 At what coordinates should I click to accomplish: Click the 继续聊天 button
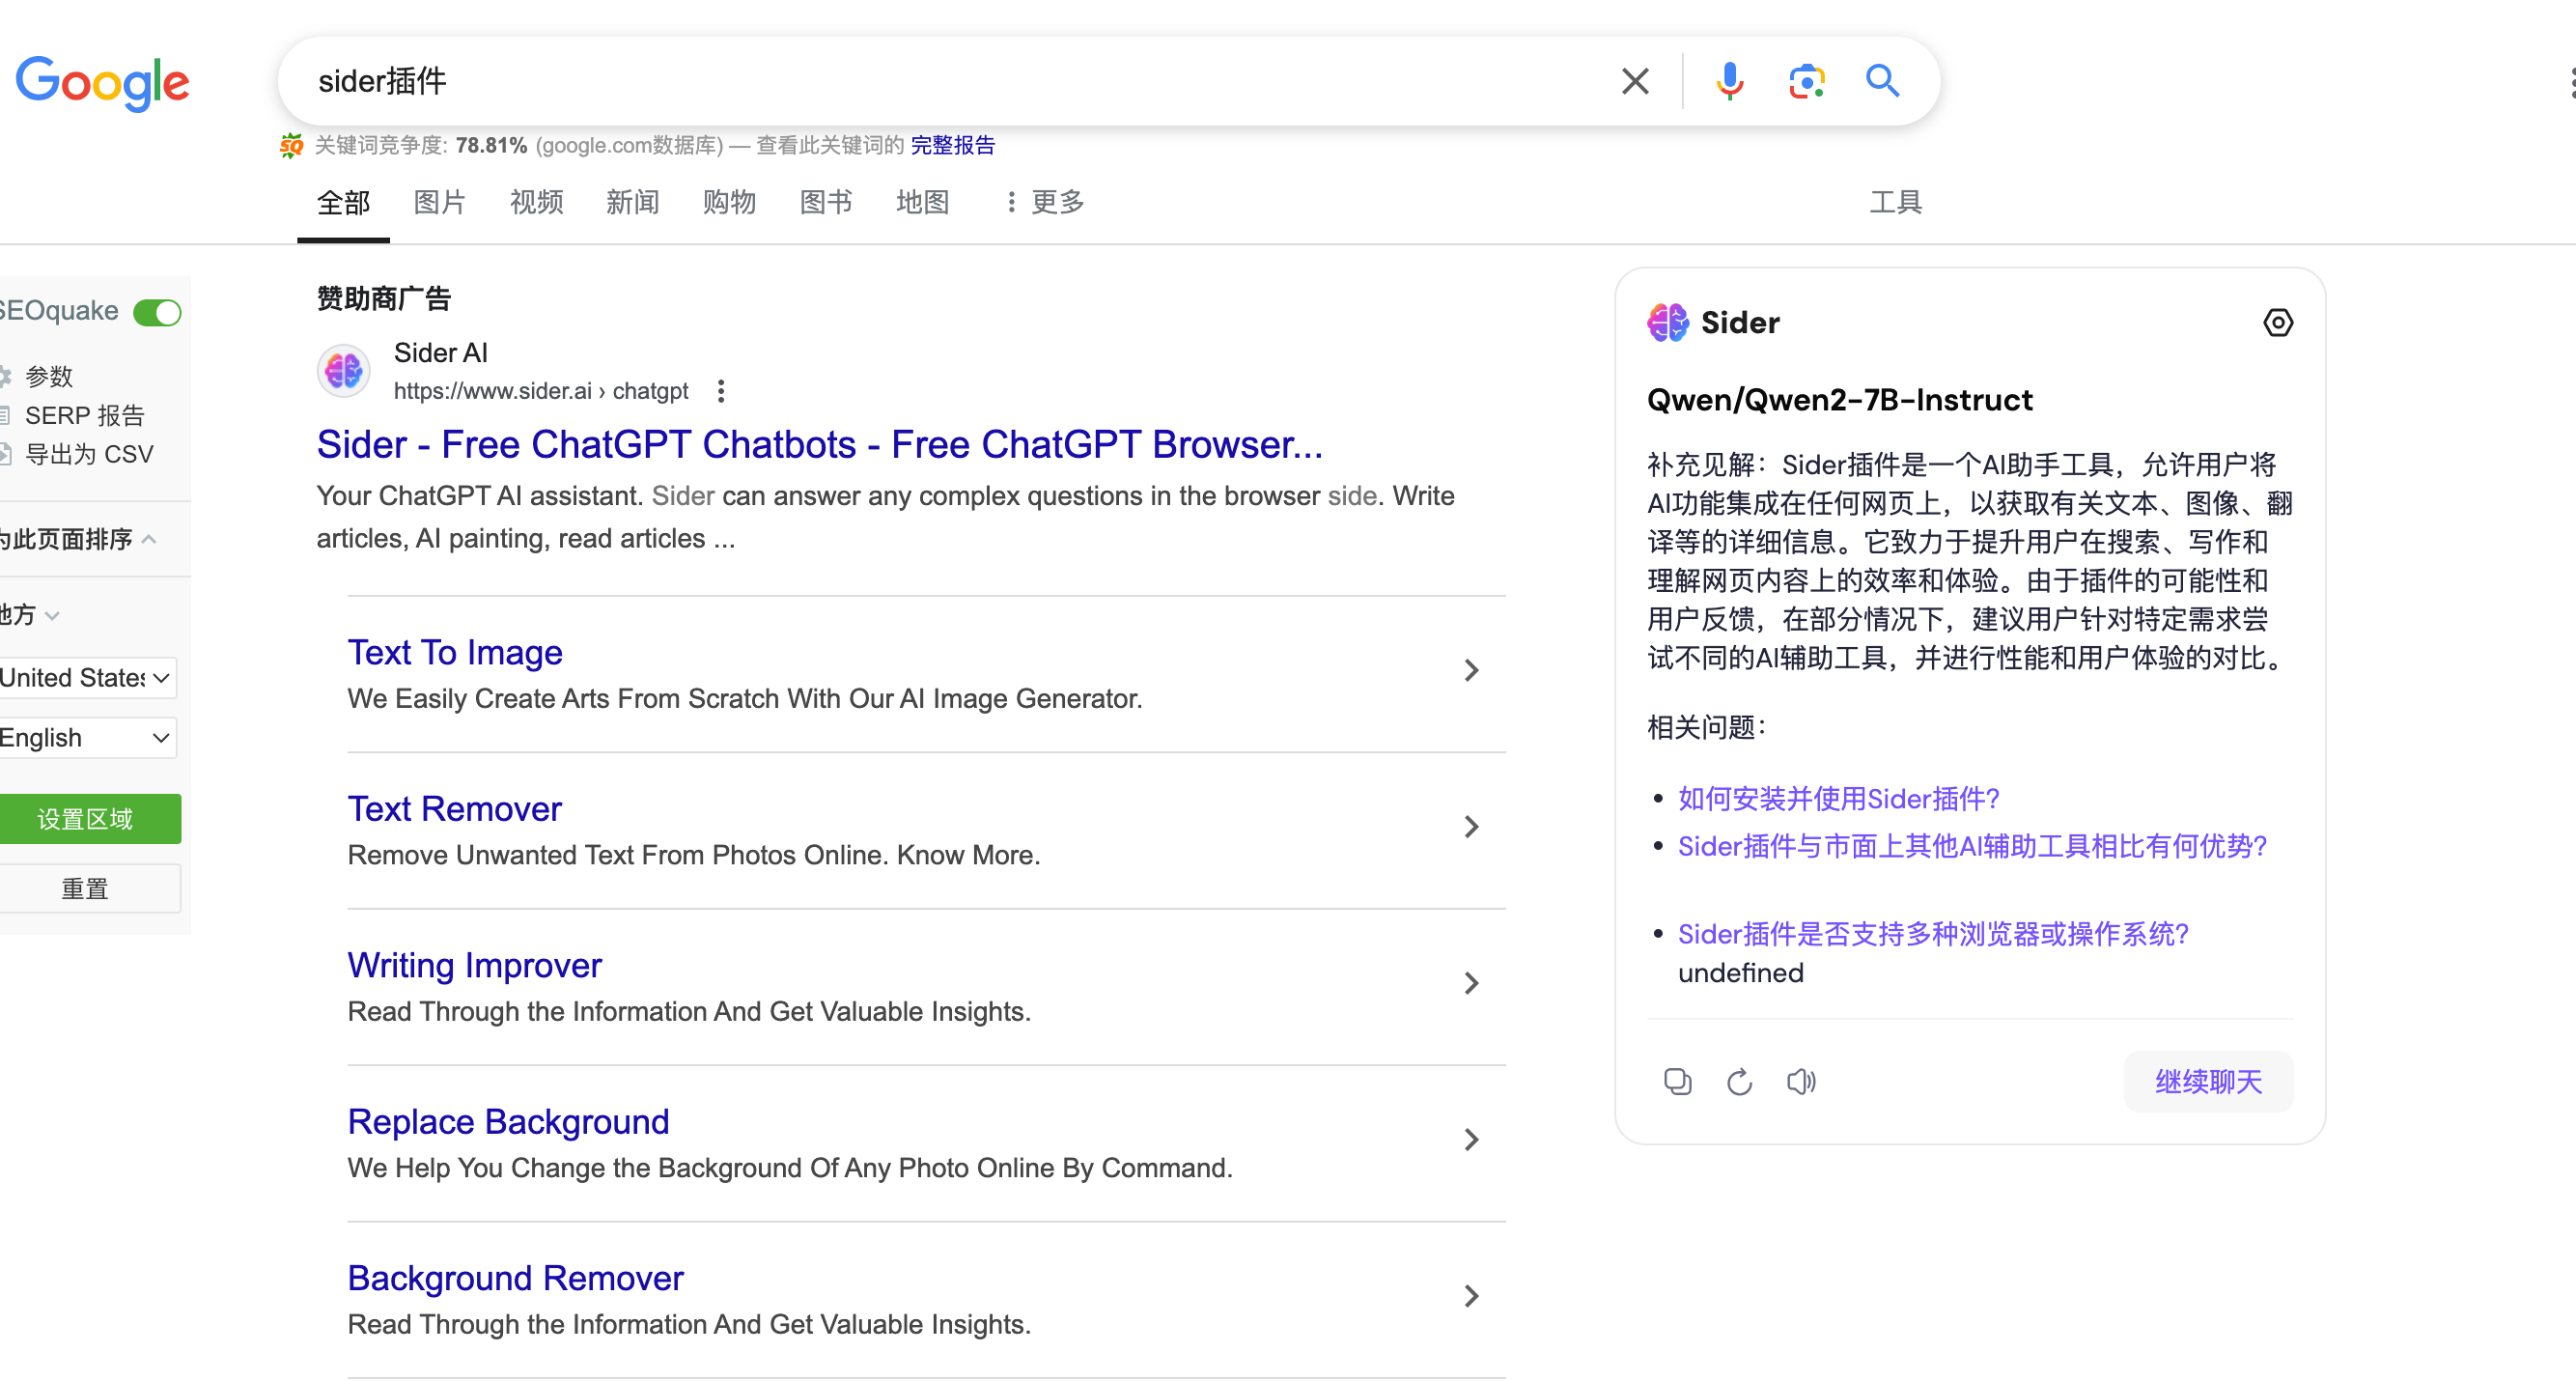(2208, 1081)
